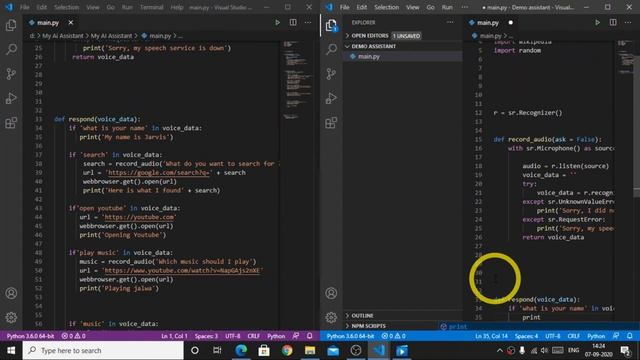This screenshot has width=640, height=360.
Task: Select unsaved main.py tab in right window
Action: (x=491, y=22)
